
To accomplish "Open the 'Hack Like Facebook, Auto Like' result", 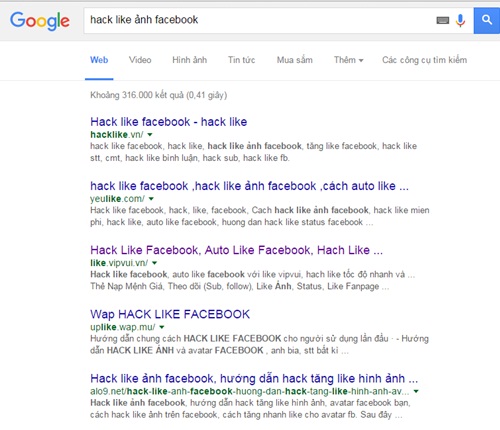I will click(236, 250).
